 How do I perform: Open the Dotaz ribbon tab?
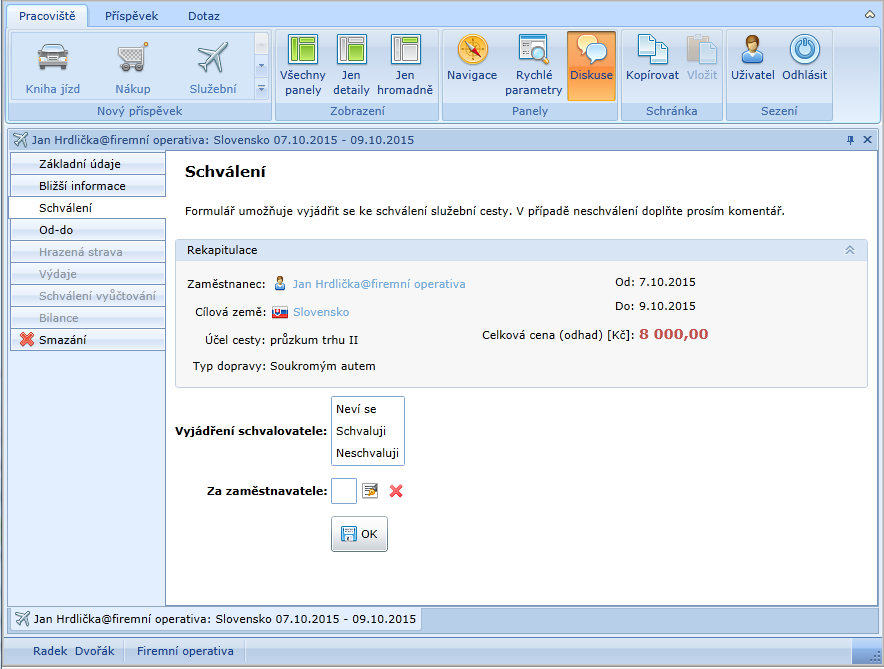[204, 16]
